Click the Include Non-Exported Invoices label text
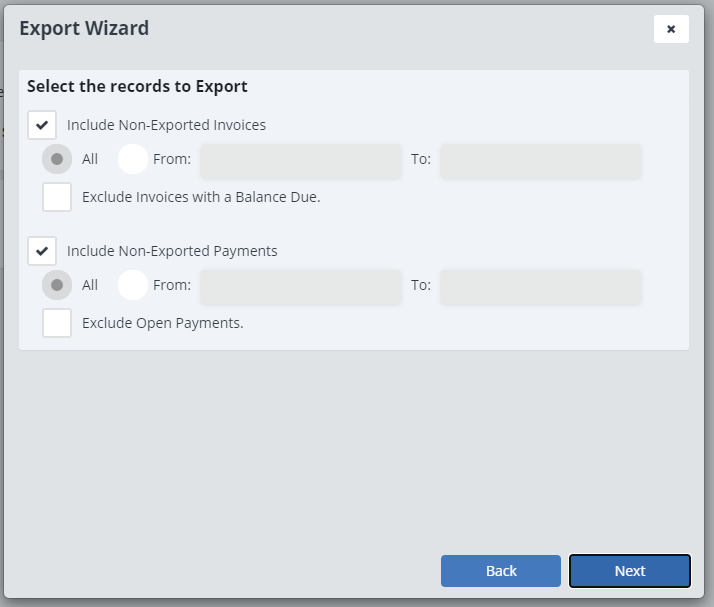 (x=166, y=125)
